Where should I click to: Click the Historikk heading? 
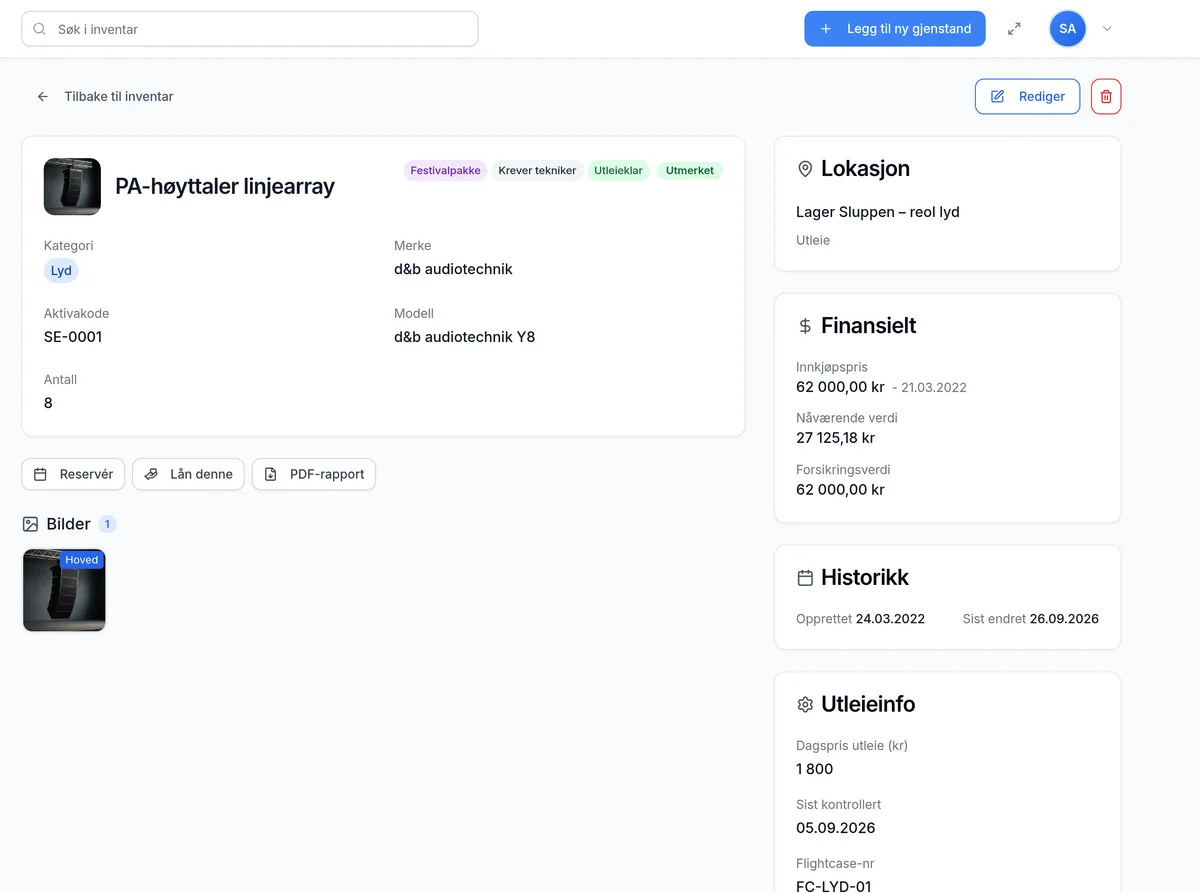point(865,578)
